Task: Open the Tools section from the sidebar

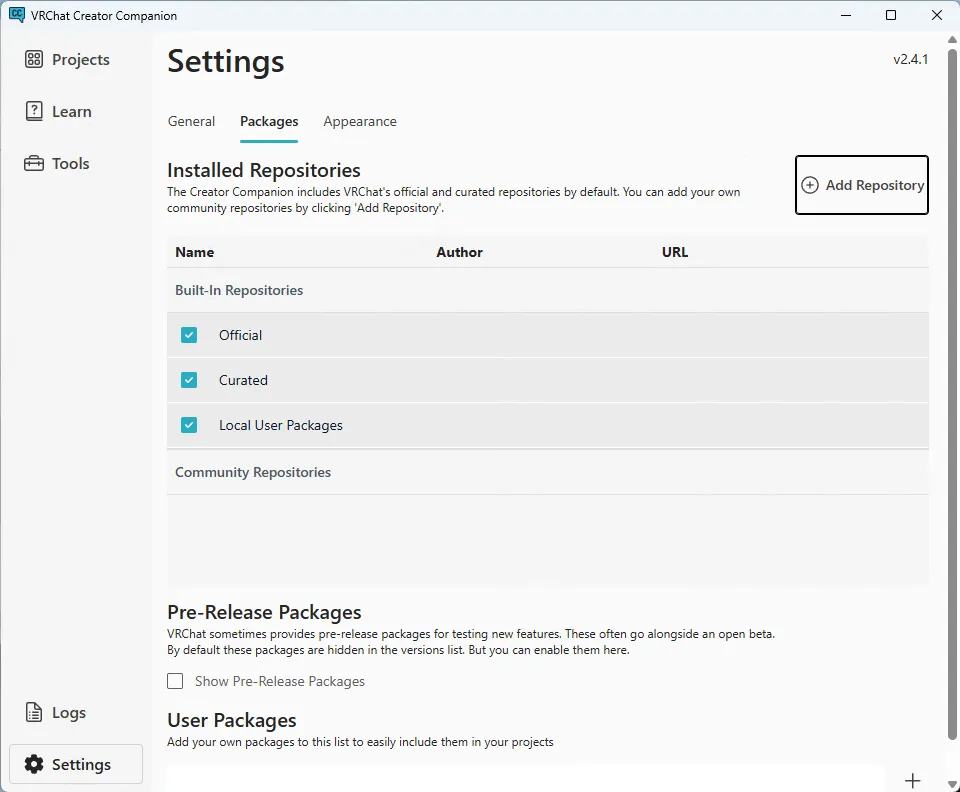Action: pyautogui.click(x=58, y=163)
